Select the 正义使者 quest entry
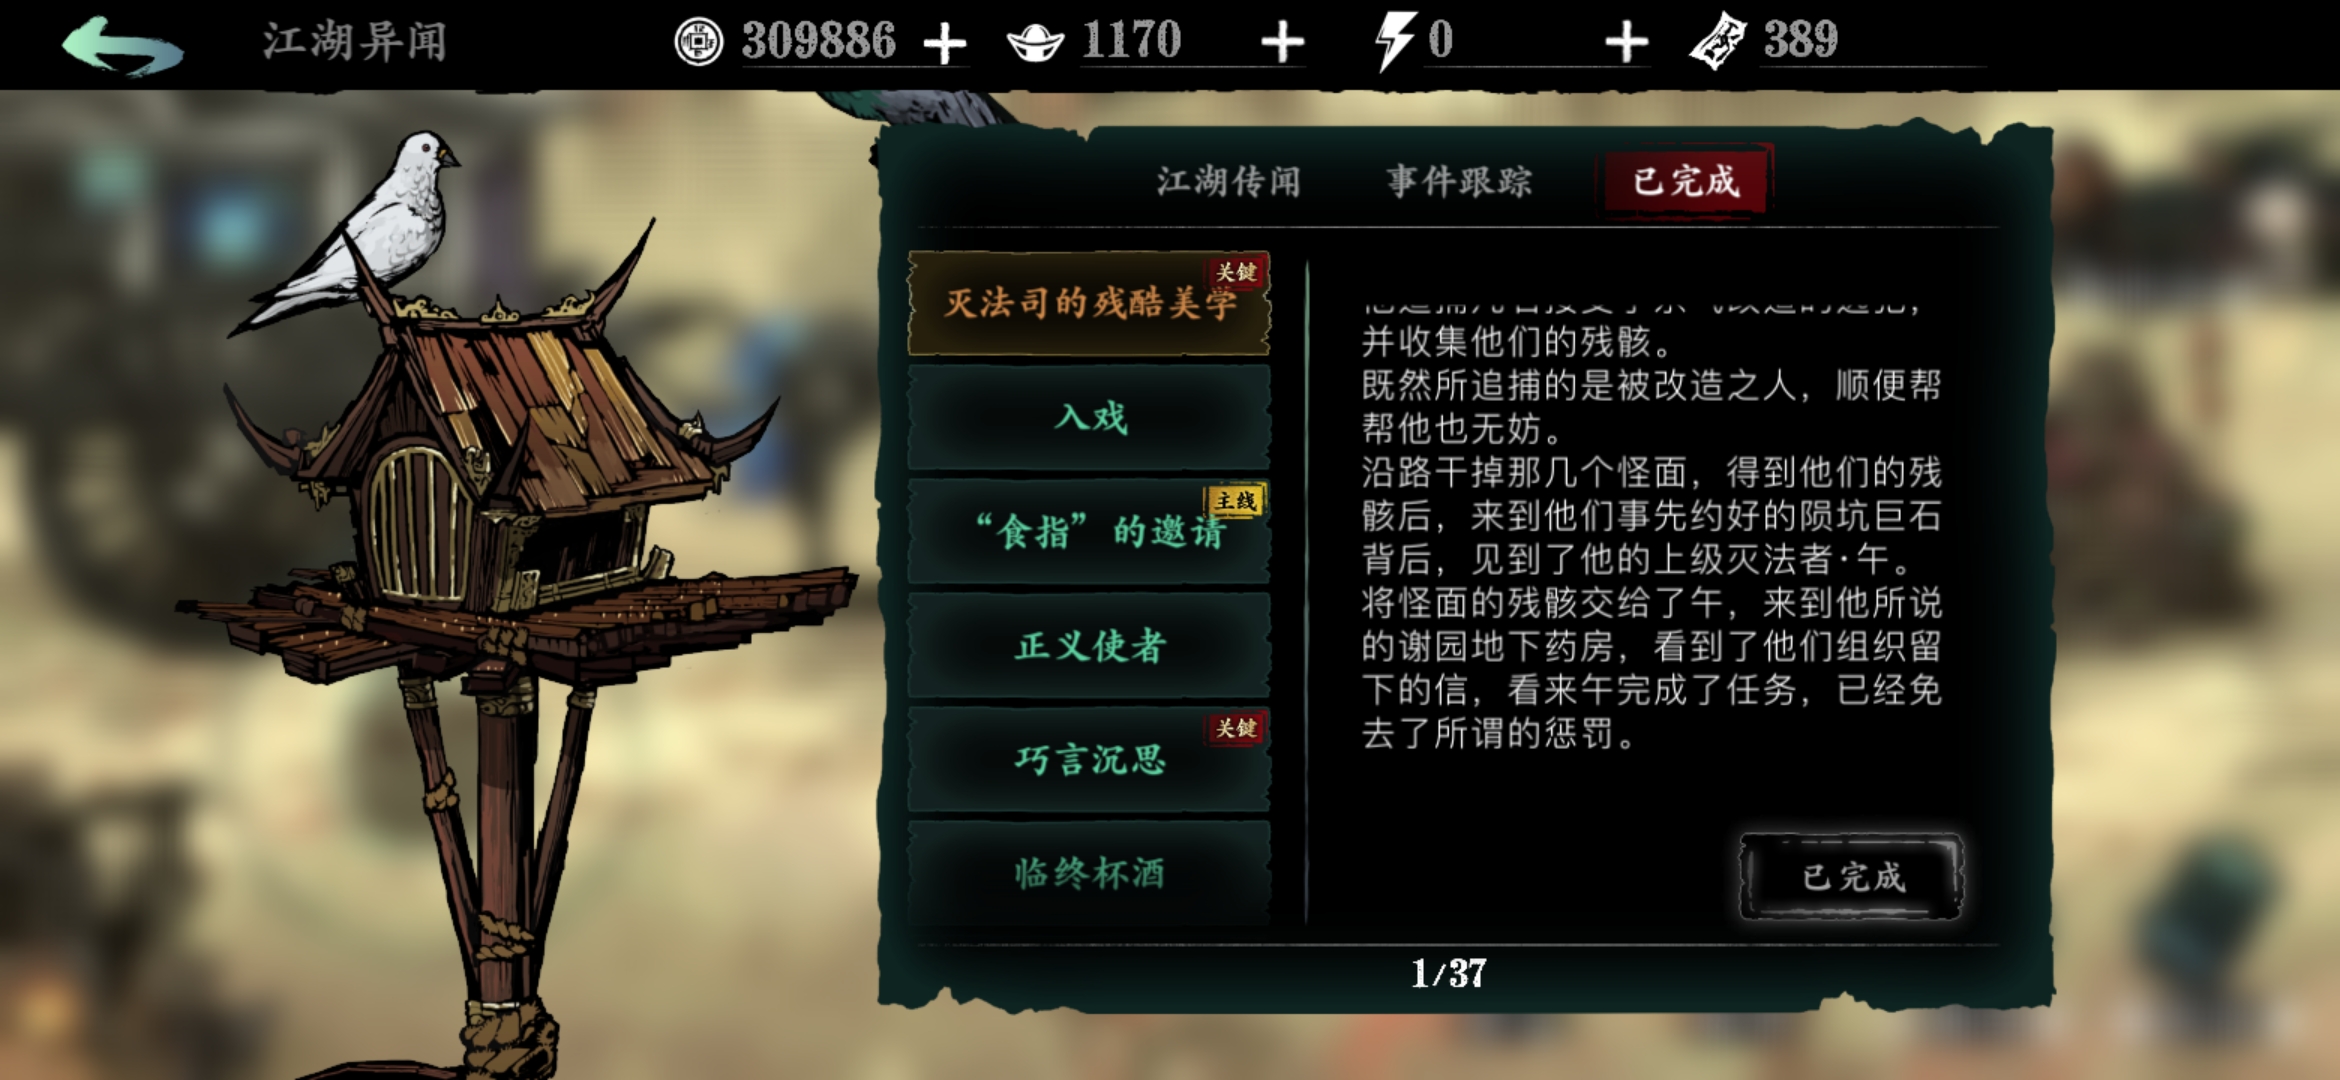This screenshot has height=1080, width=2340. 1089,645
